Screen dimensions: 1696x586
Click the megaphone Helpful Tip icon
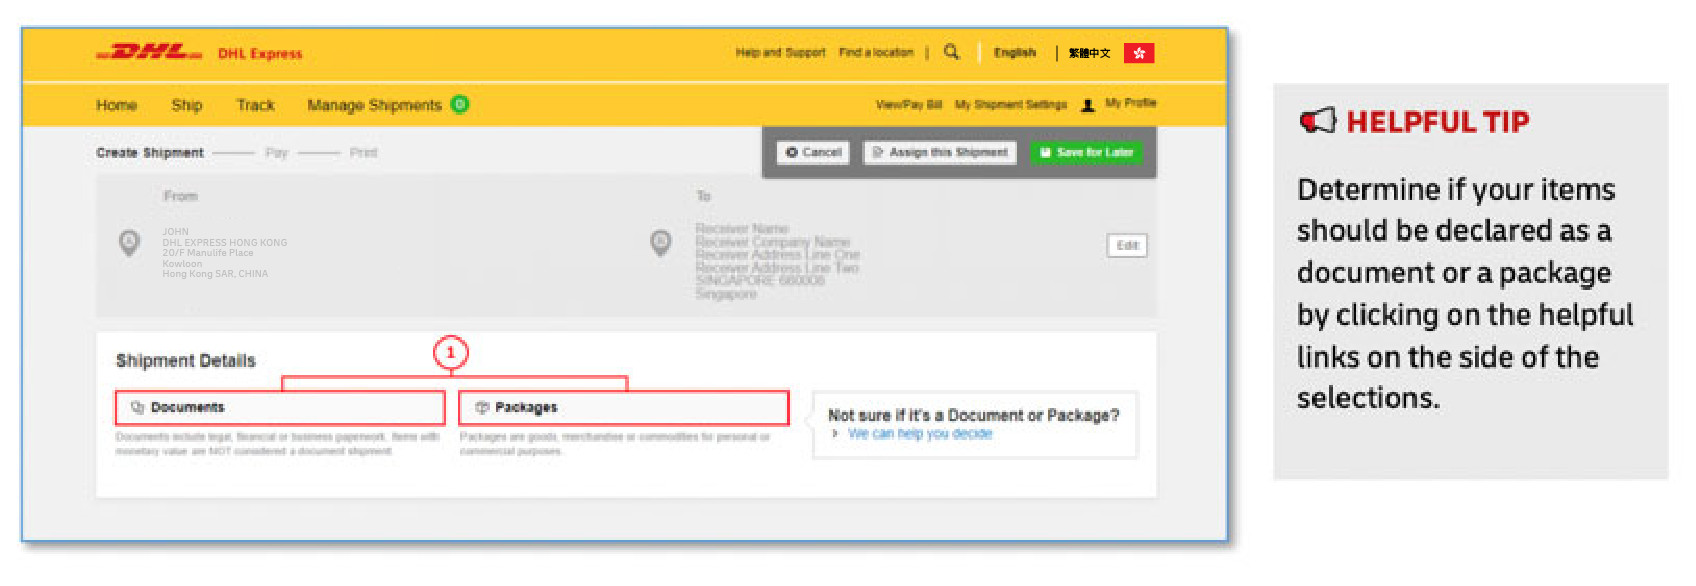(1318, 121)
